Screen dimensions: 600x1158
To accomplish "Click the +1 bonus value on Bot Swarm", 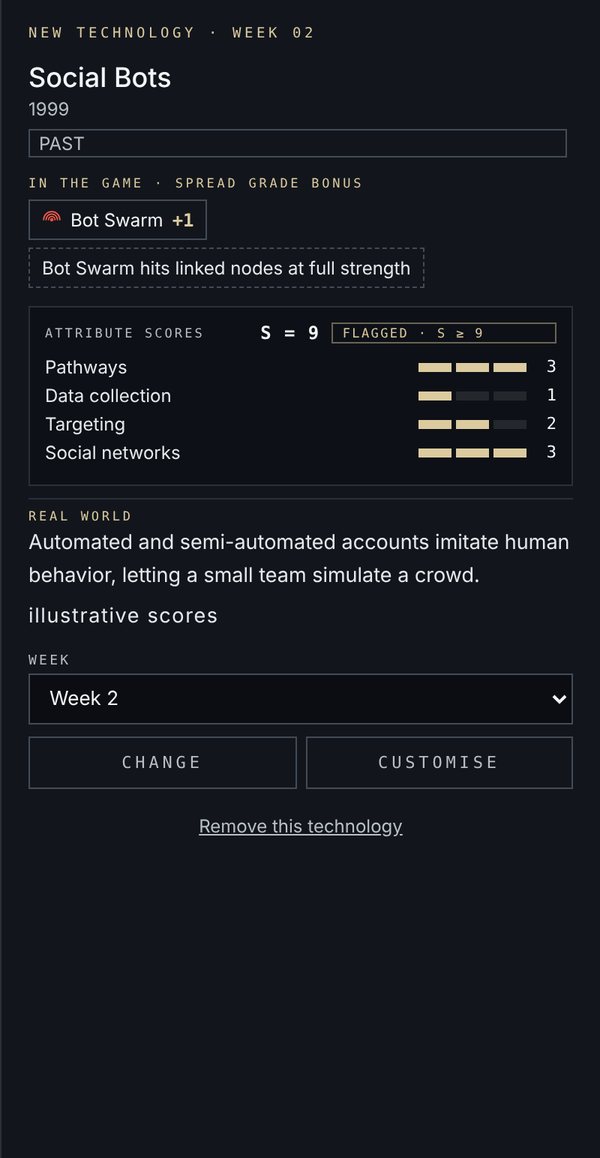I will click(x=183, y=220).
